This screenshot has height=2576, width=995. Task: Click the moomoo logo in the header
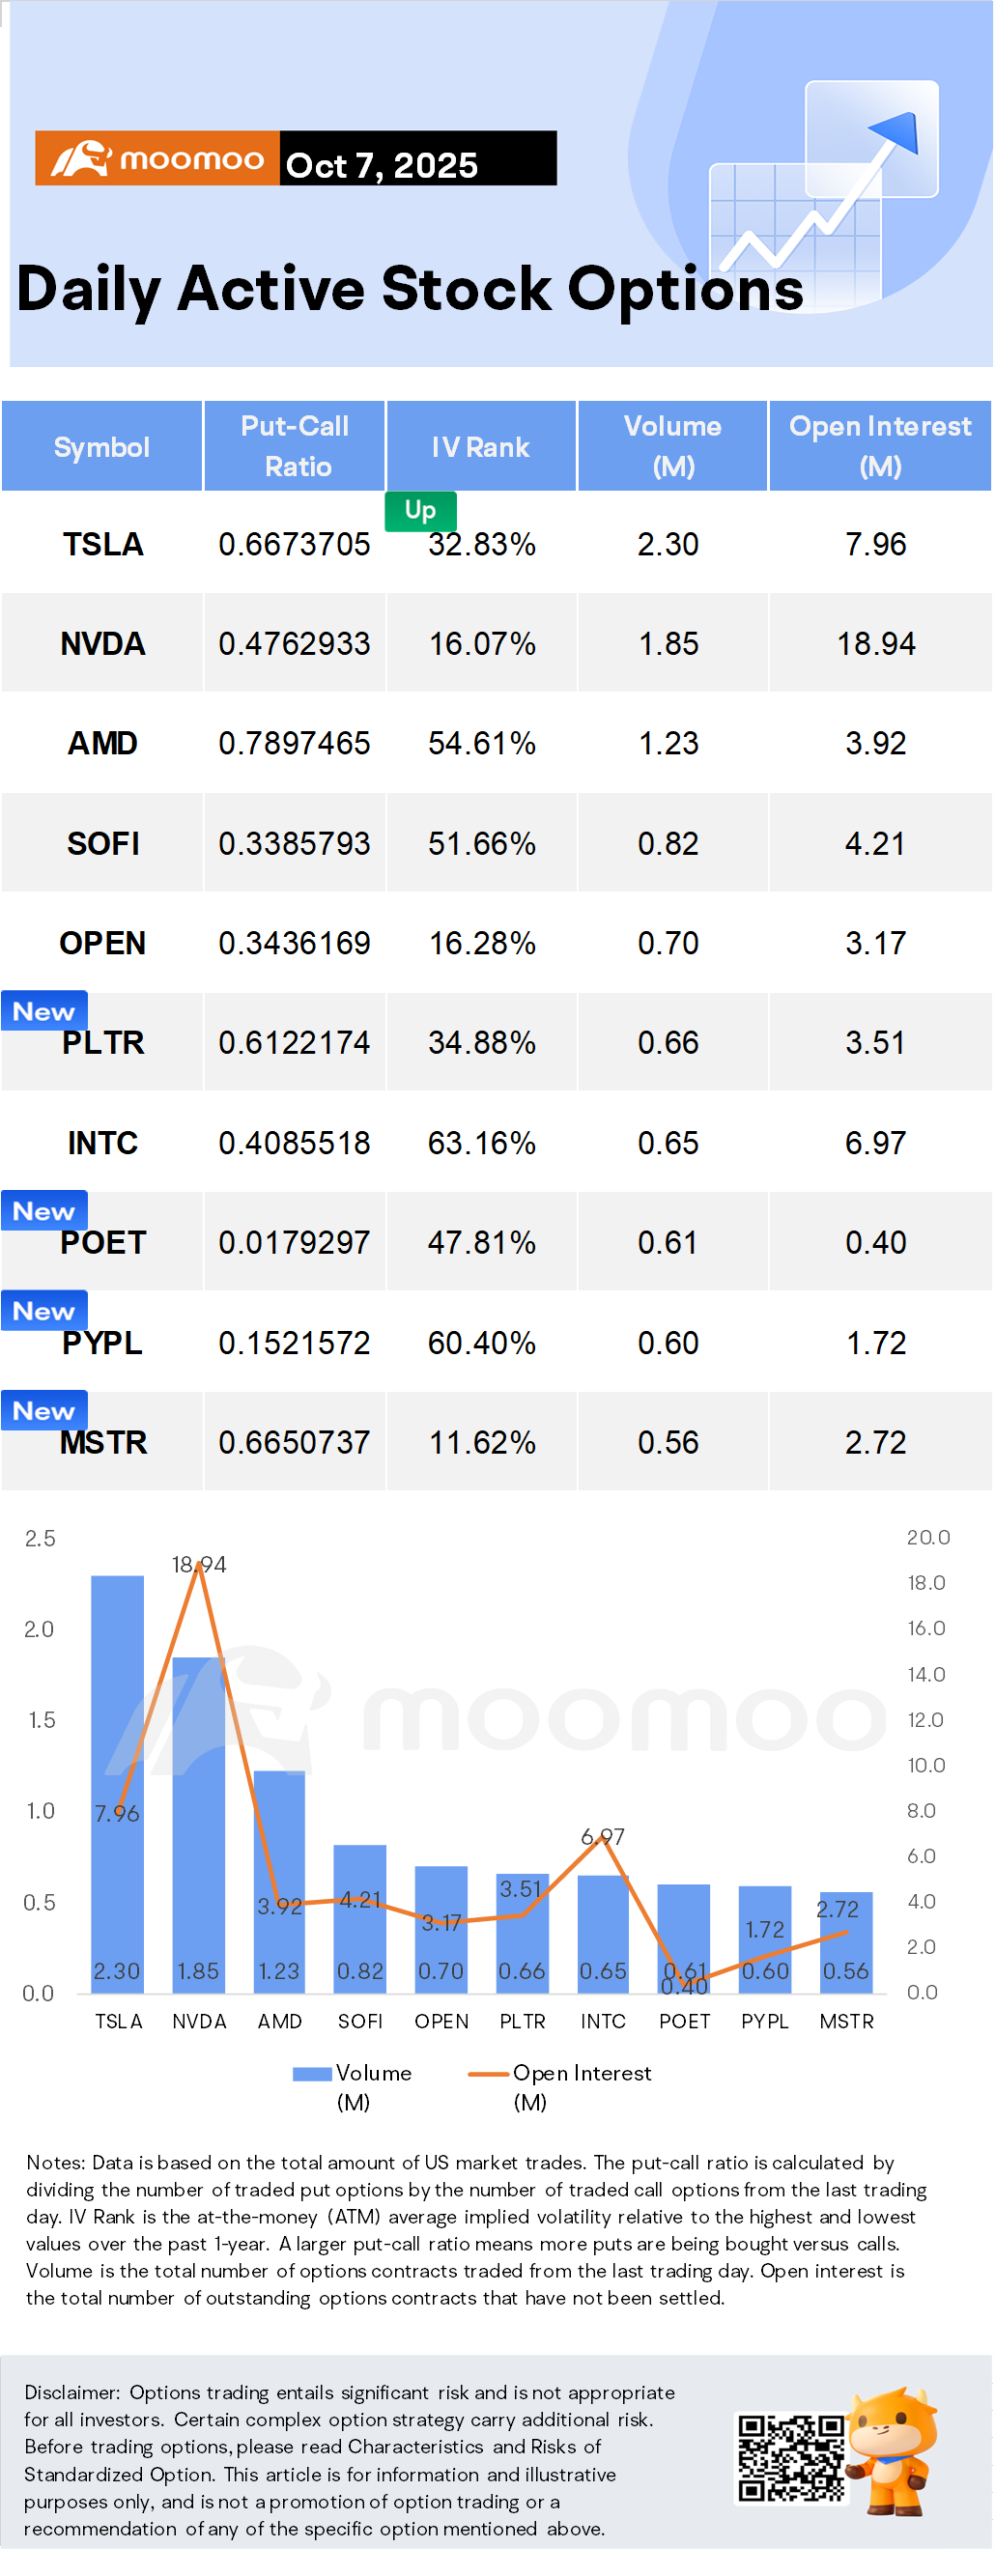pos(157,159)
